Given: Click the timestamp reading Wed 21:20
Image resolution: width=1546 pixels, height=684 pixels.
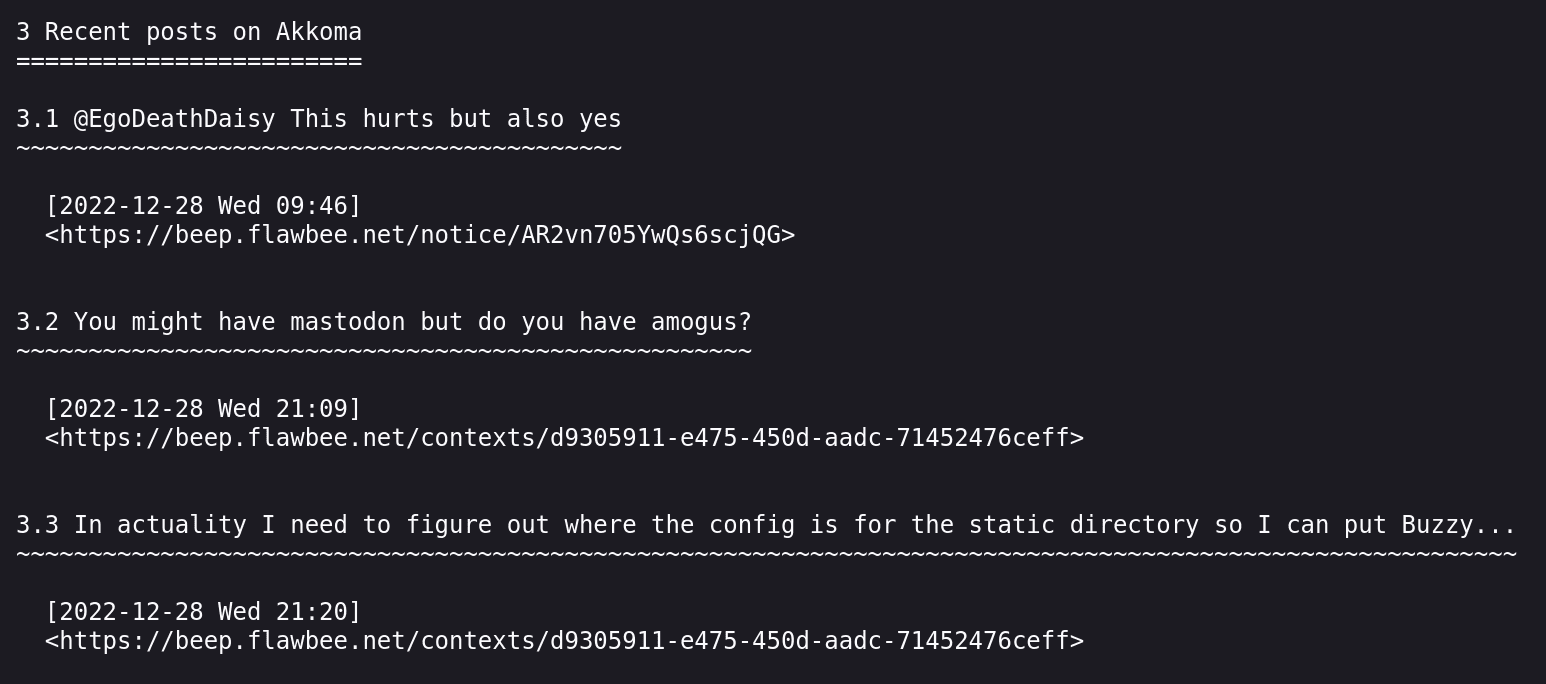Looking at the screenshot, I should (x=203, y=612).
